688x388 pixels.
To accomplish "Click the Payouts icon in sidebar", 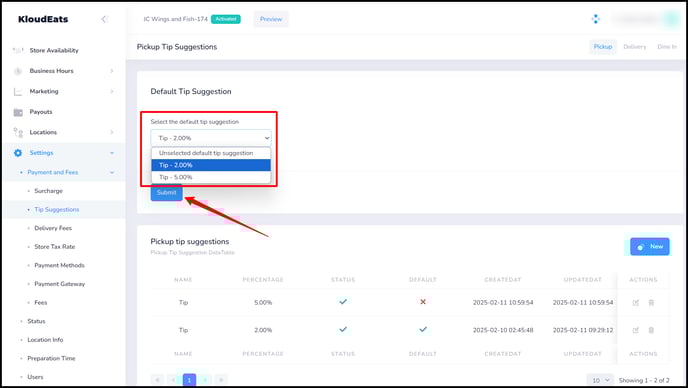I will click(18, 112).
